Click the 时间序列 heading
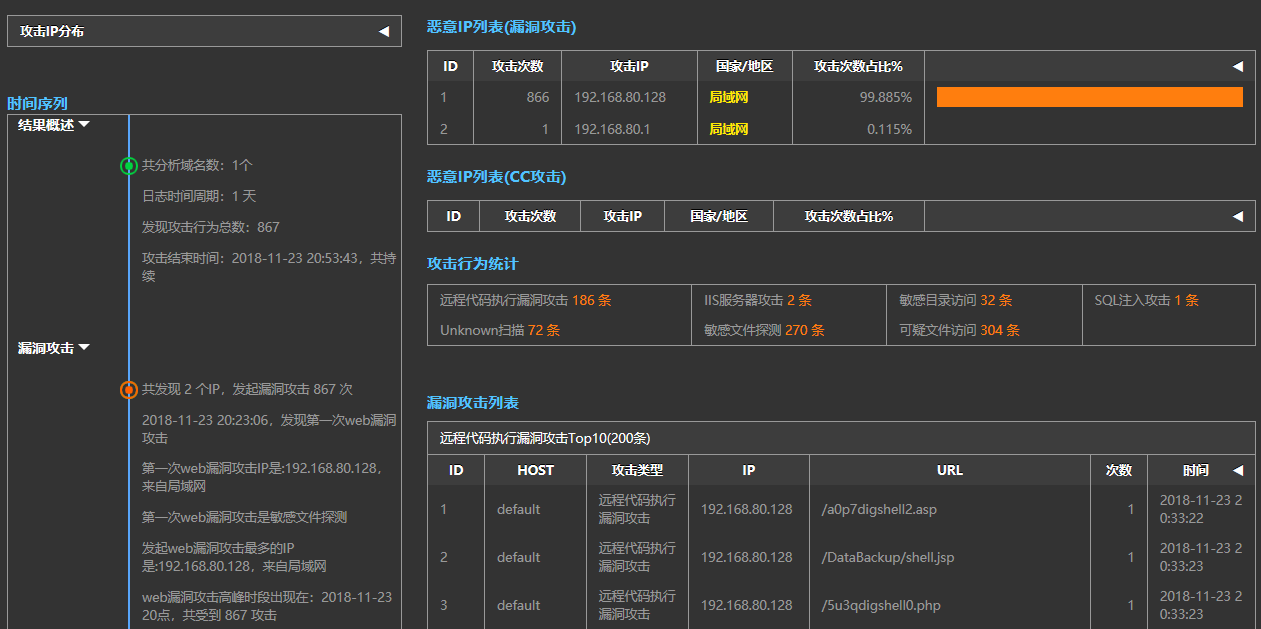This screenshot has height=629, width=1261. click(37, 103)
